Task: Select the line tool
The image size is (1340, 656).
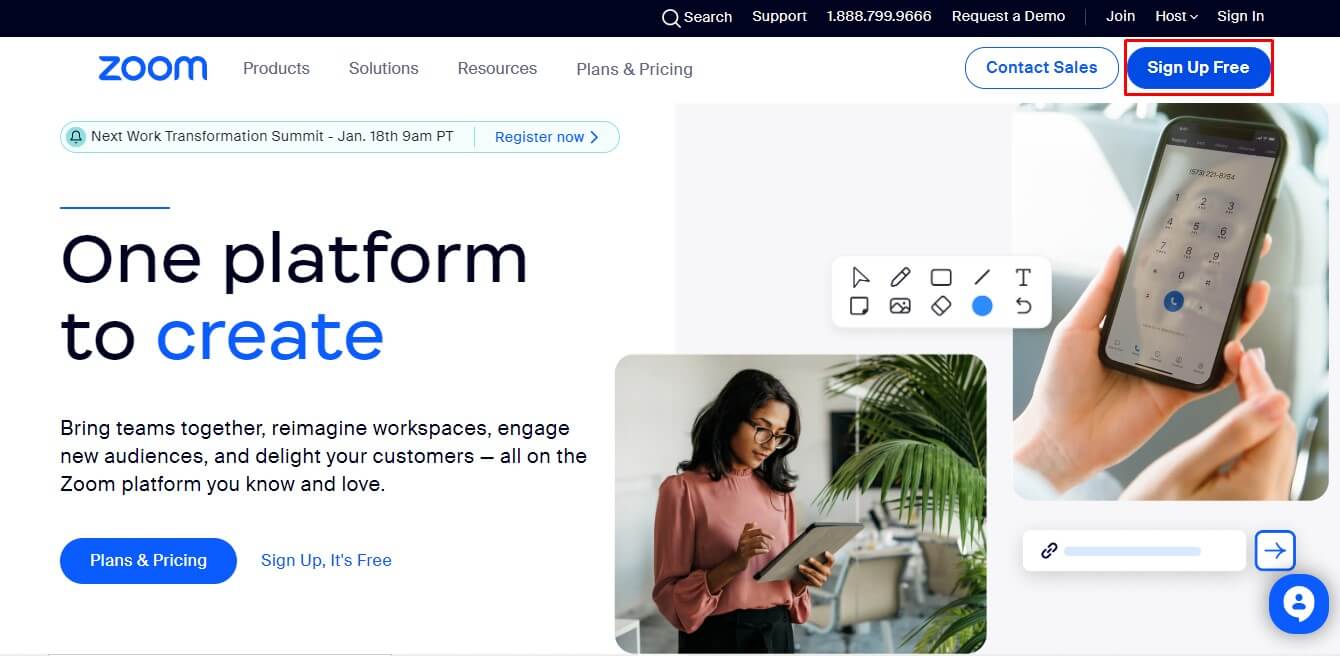Action: point(982,277)
